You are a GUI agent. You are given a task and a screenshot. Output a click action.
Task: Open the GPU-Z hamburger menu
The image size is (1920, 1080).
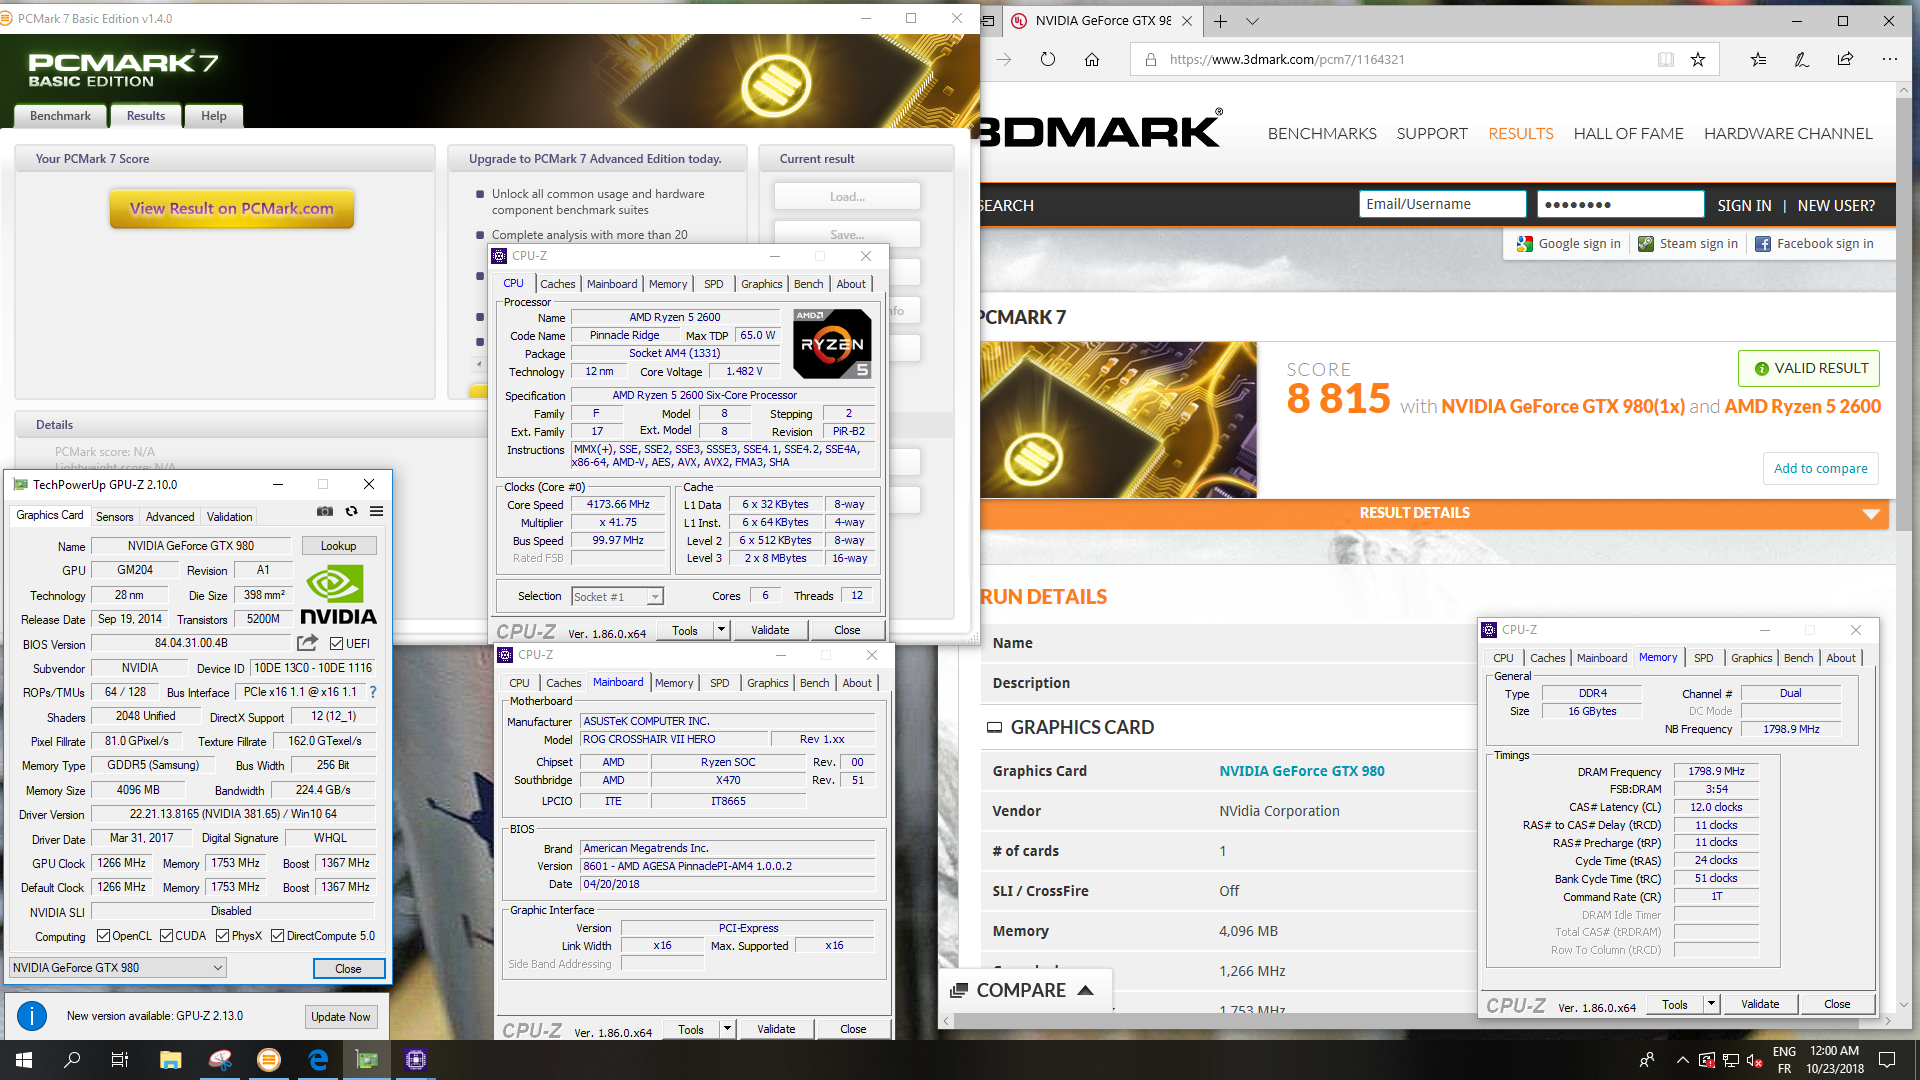(377, 511)
